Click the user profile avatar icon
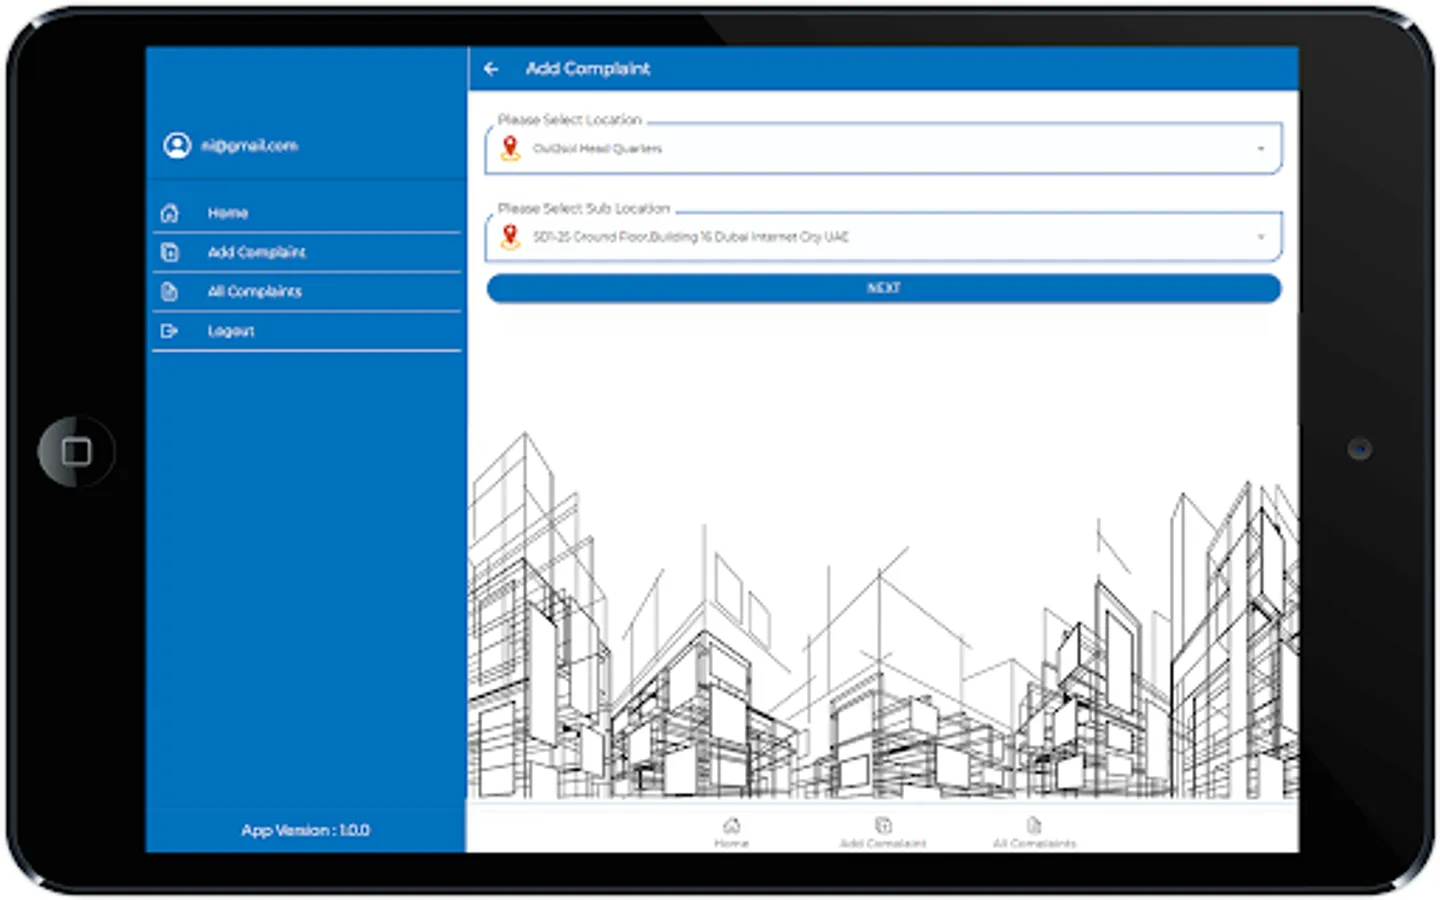Image resolution: width=1440 pixels, height=900 pixels. (x=177, y=146)
